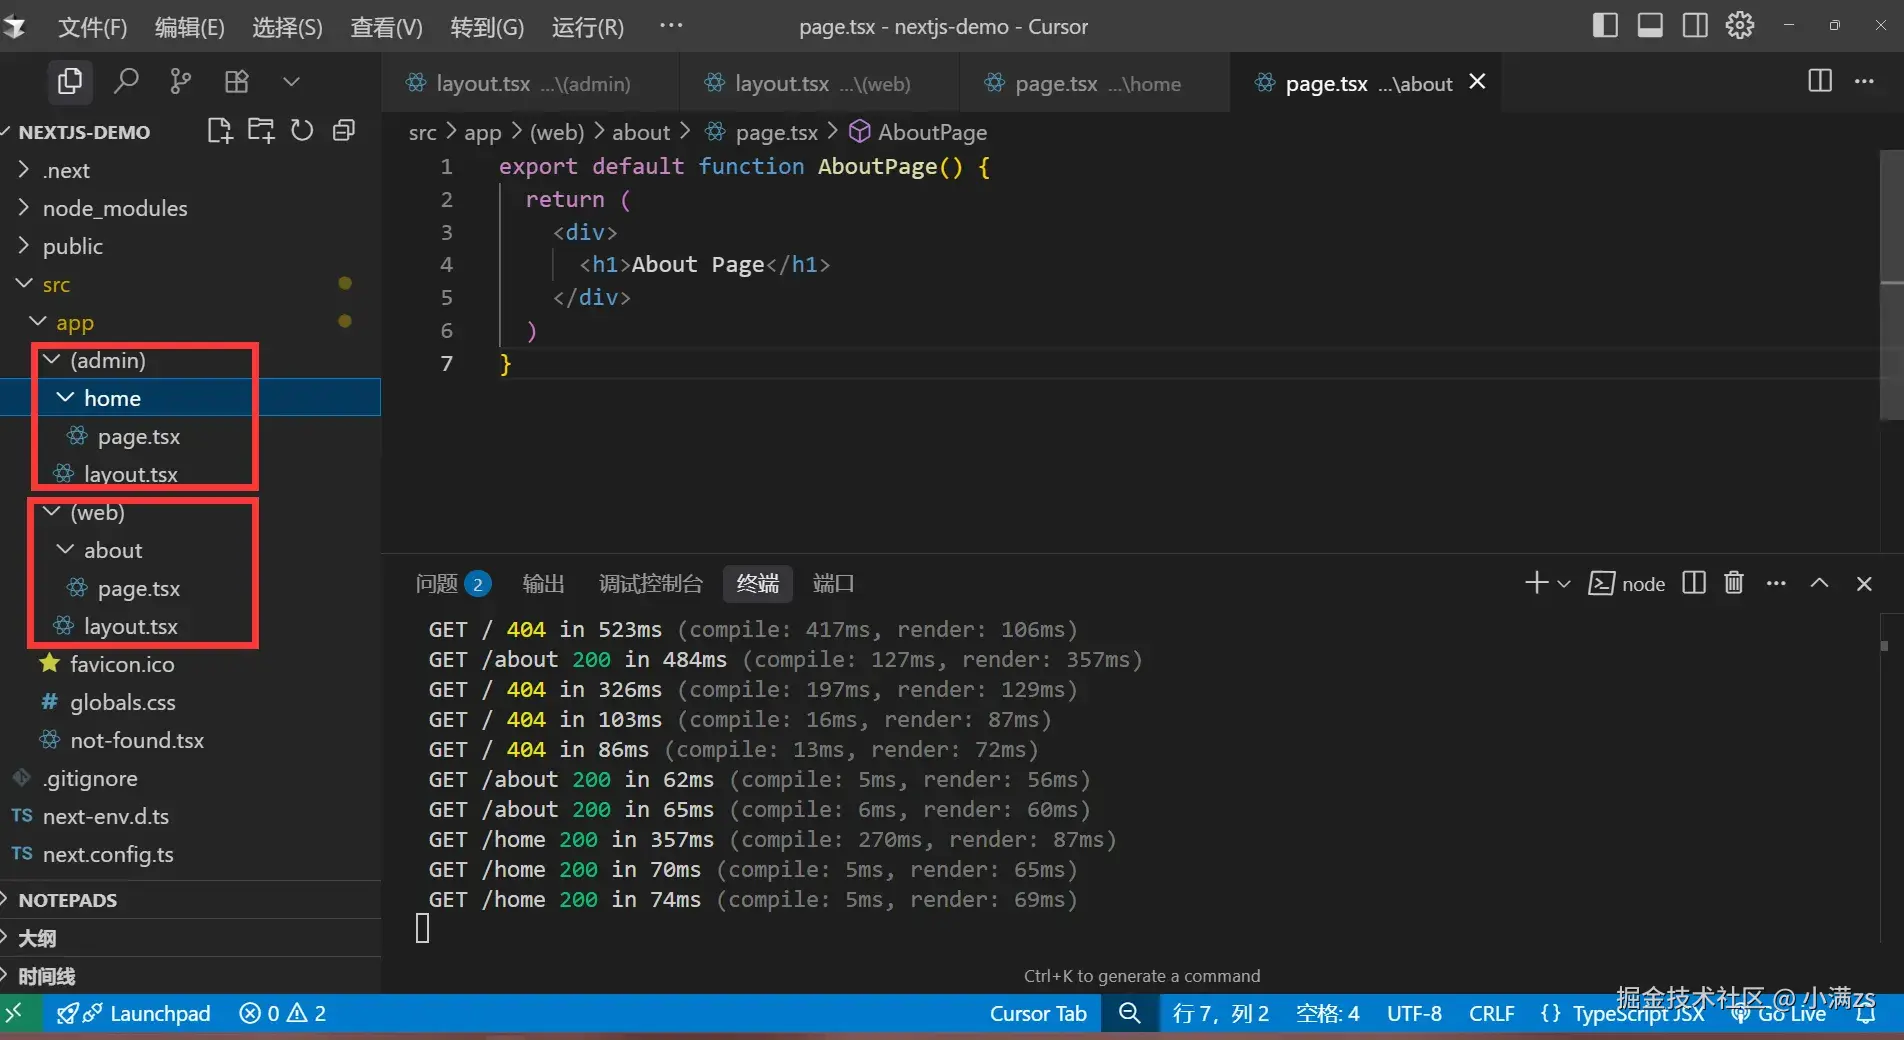The image size is (1904, 1040).
Task: Kill the terminal with trash icon
Action: pos(1734,583)
